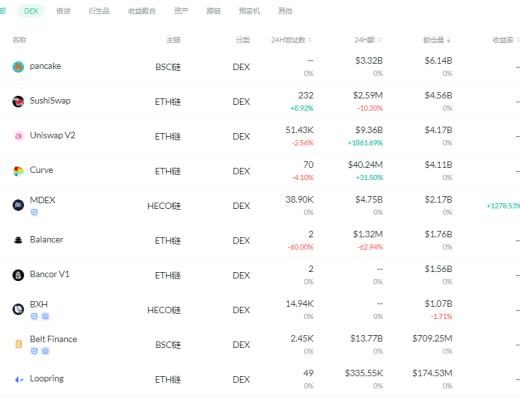The width and height of the screenshot is (520, 400).
Task: Click the BXH logo icon
Action: pos(18,310)
